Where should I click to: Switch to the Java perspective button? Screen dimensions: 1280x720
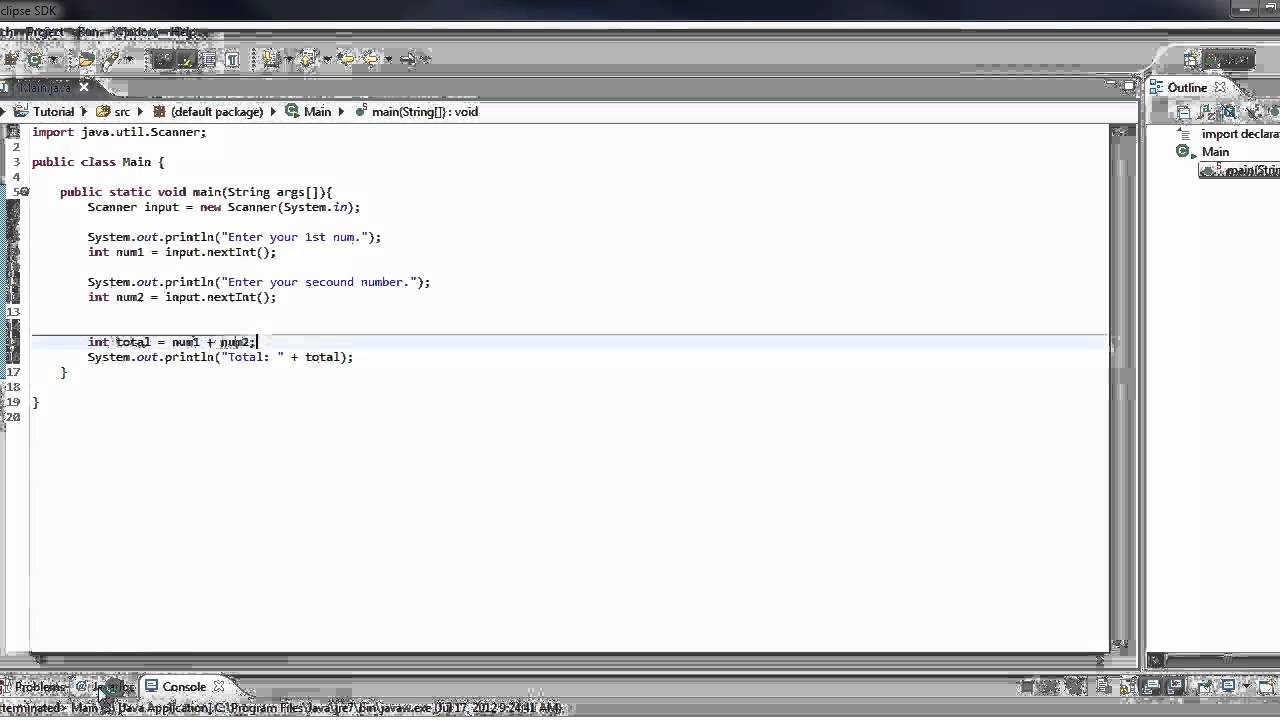tap(1229, 60)
